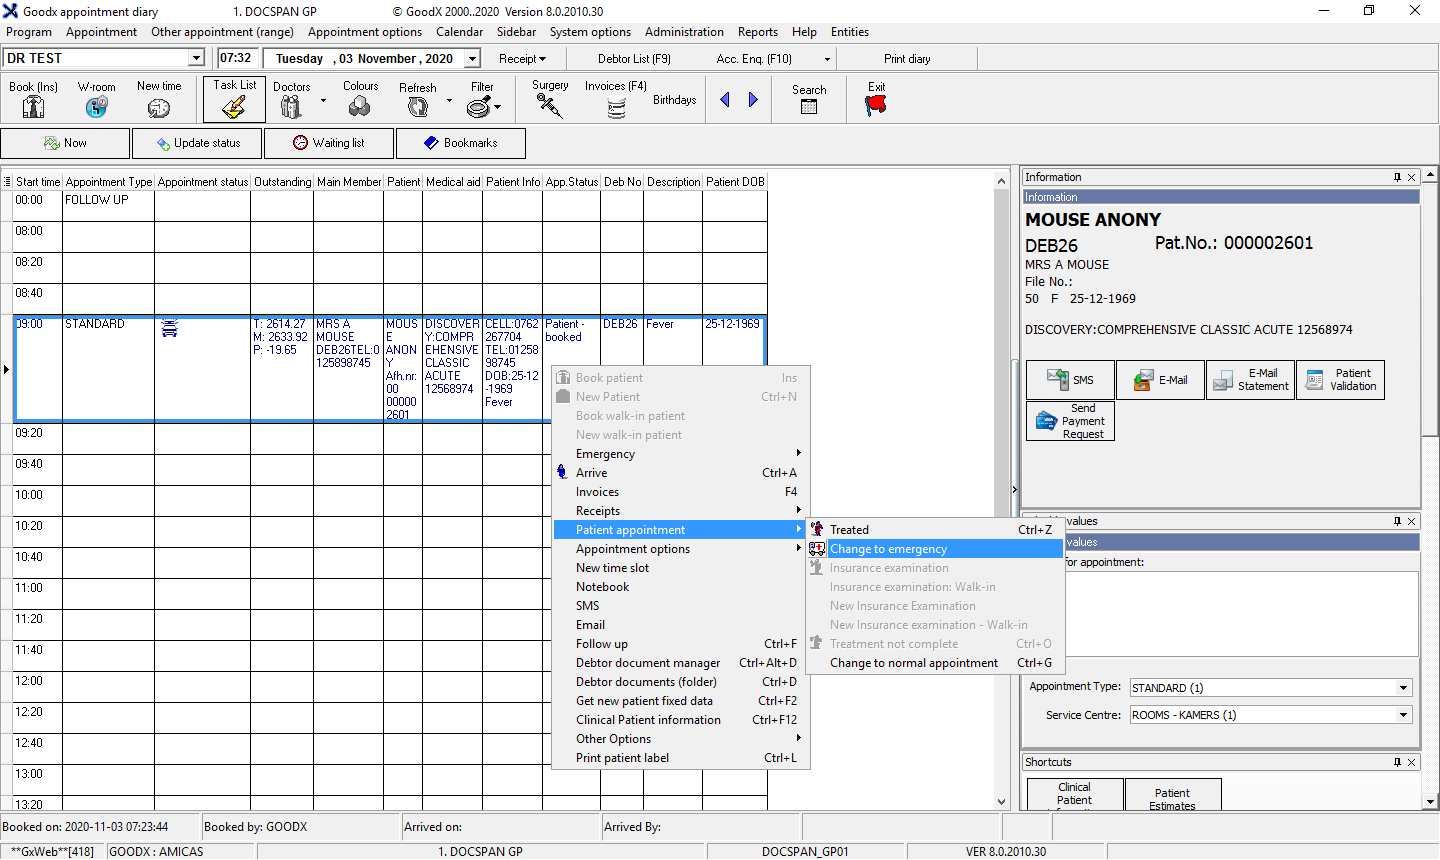1440x860 pixels.
Task: Open the Task List toolbar icon
Action: click(x=234, y=106)
